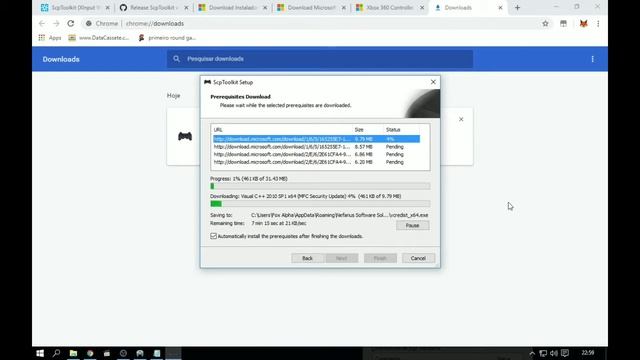Select the 8.57 MB pending download row
Screen dimensions: 640x360
tap(316, 147)
